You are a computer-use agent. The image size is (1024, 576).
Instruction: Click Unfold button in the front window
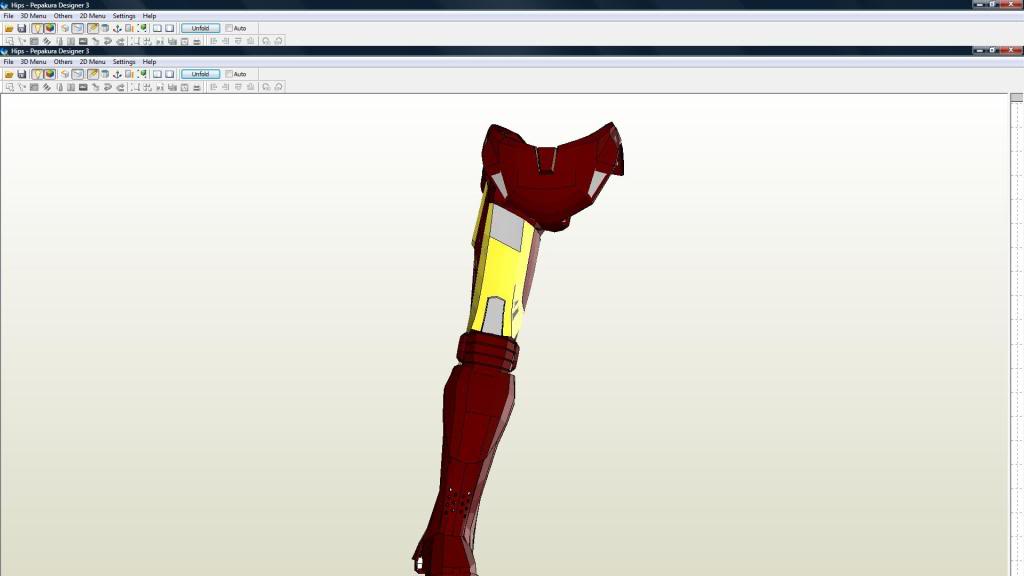click(200, 74)
